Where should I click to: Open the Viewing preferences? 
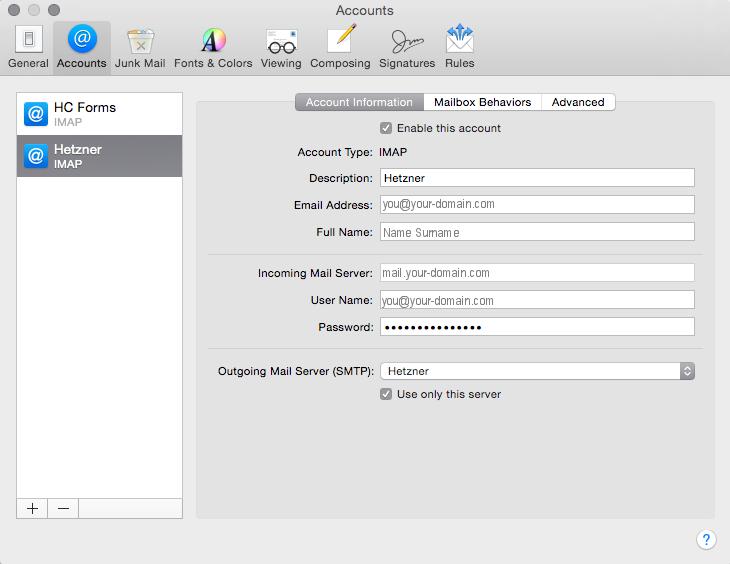coord(281,47)
